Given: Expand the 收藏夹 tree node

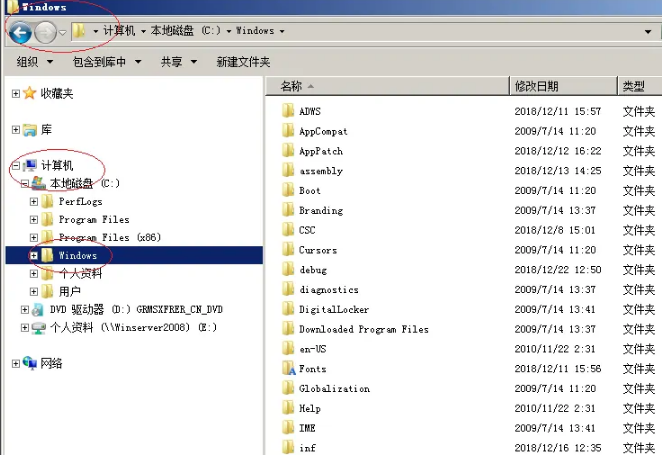Looking at the screenshot, I should [16, 93].
